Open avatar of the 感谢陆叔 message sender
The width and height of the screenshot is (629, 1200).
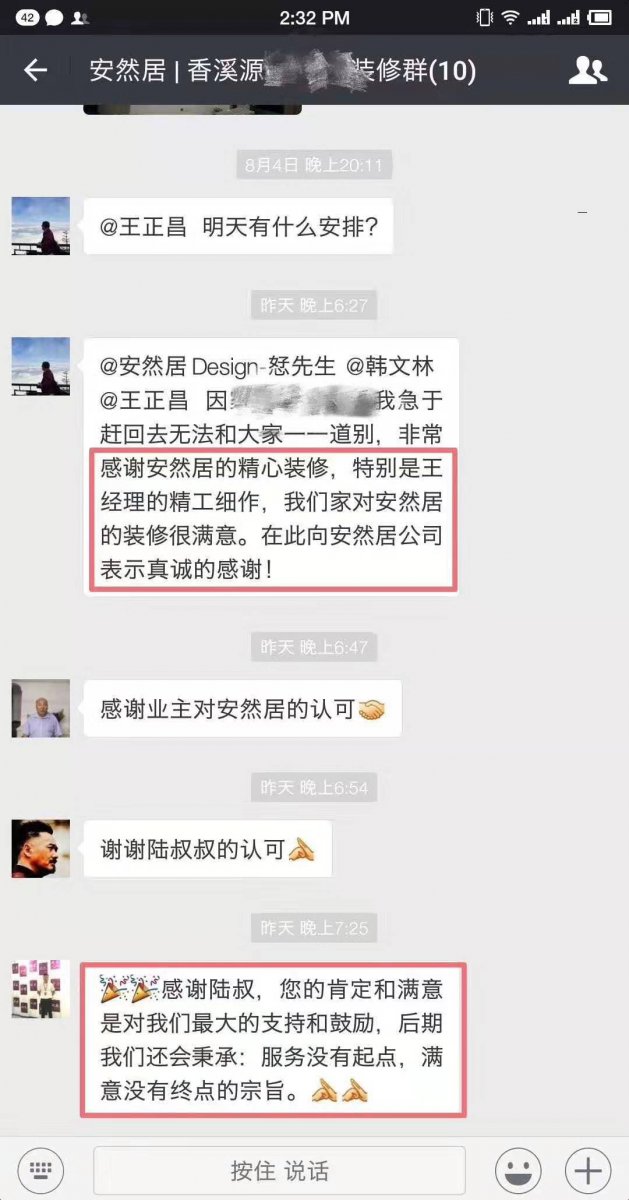[x=41, y=990]
